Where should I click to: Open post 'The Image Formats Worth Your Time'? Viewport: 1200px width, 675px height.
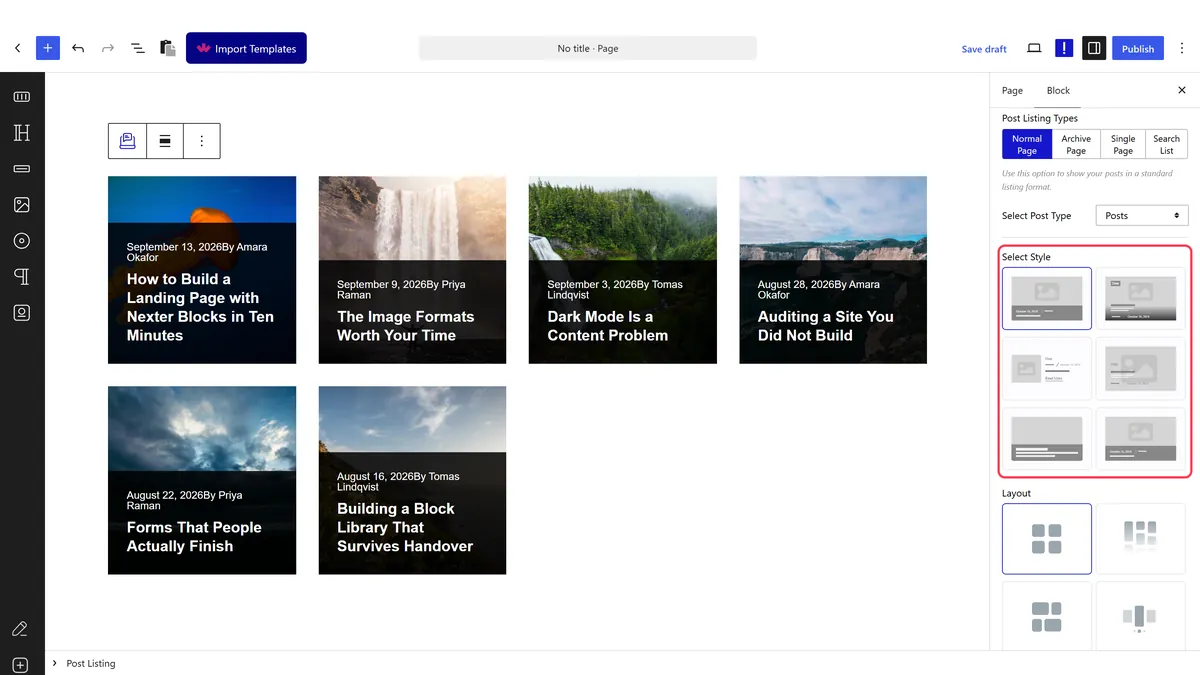[x=406, y=326]
